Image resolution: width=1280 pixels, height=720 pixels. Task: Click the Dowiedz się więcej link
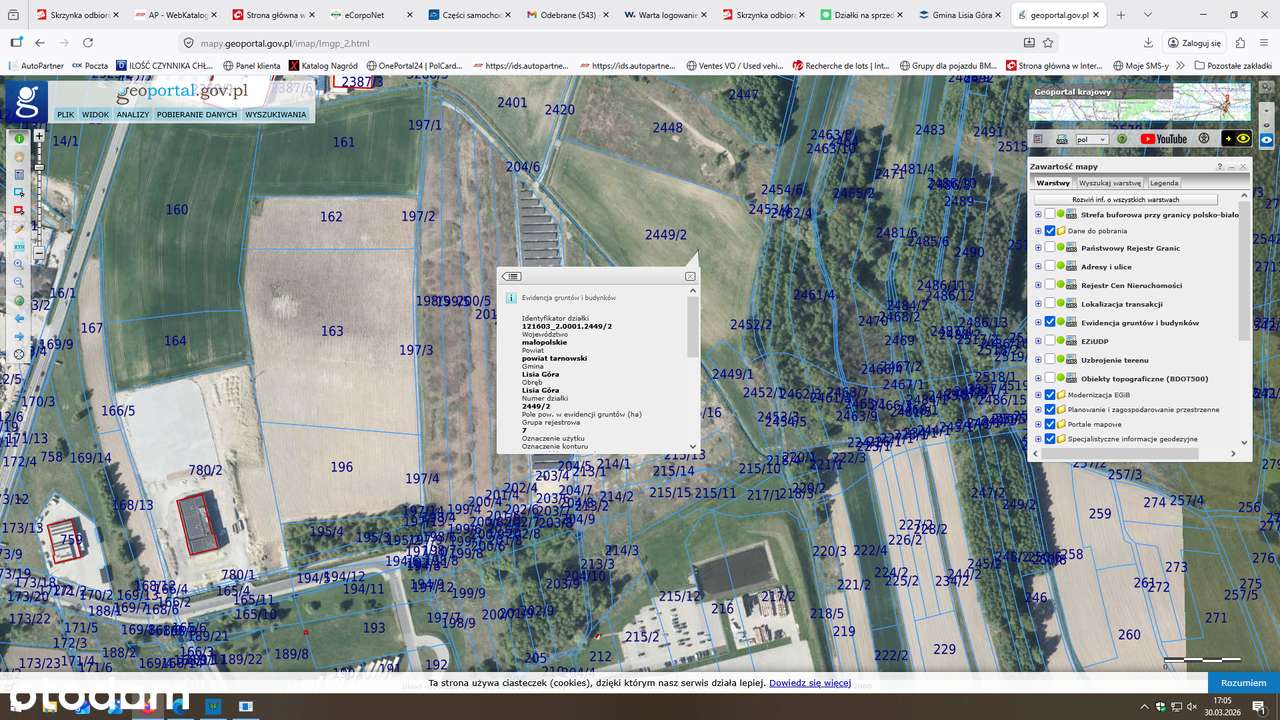(x=810, y=683)
